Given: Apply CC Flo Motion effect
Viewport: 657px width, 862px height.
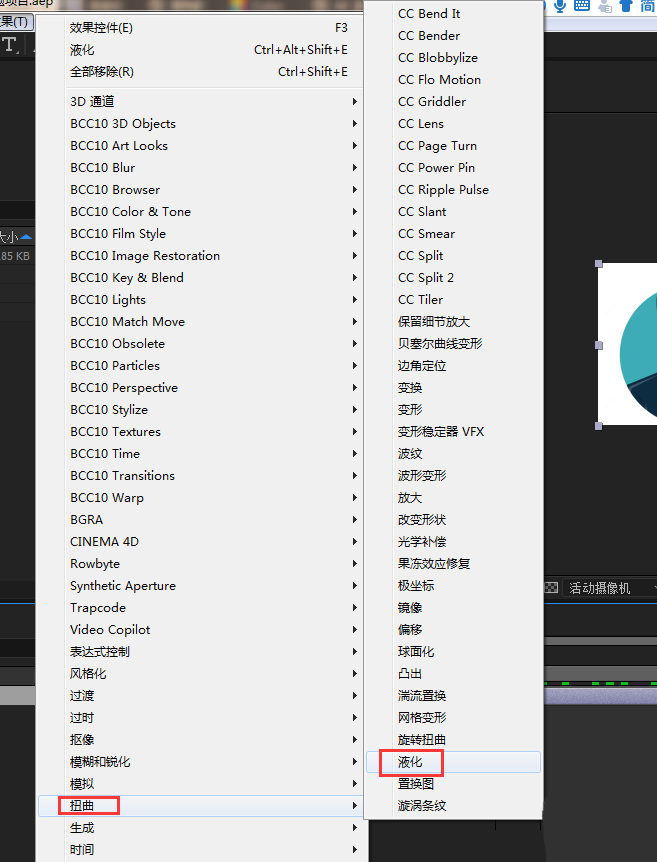Looking at the screenshot, I should 454,80.
